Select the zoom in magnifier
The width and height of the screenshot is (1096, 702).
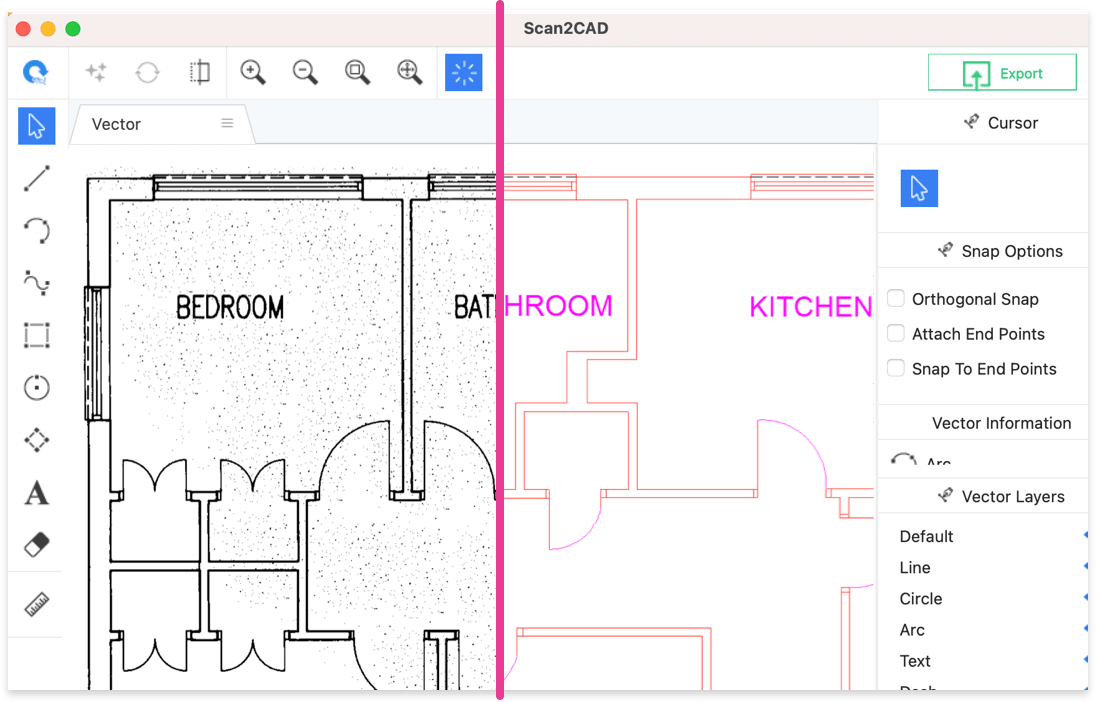[x=253, y=71]
